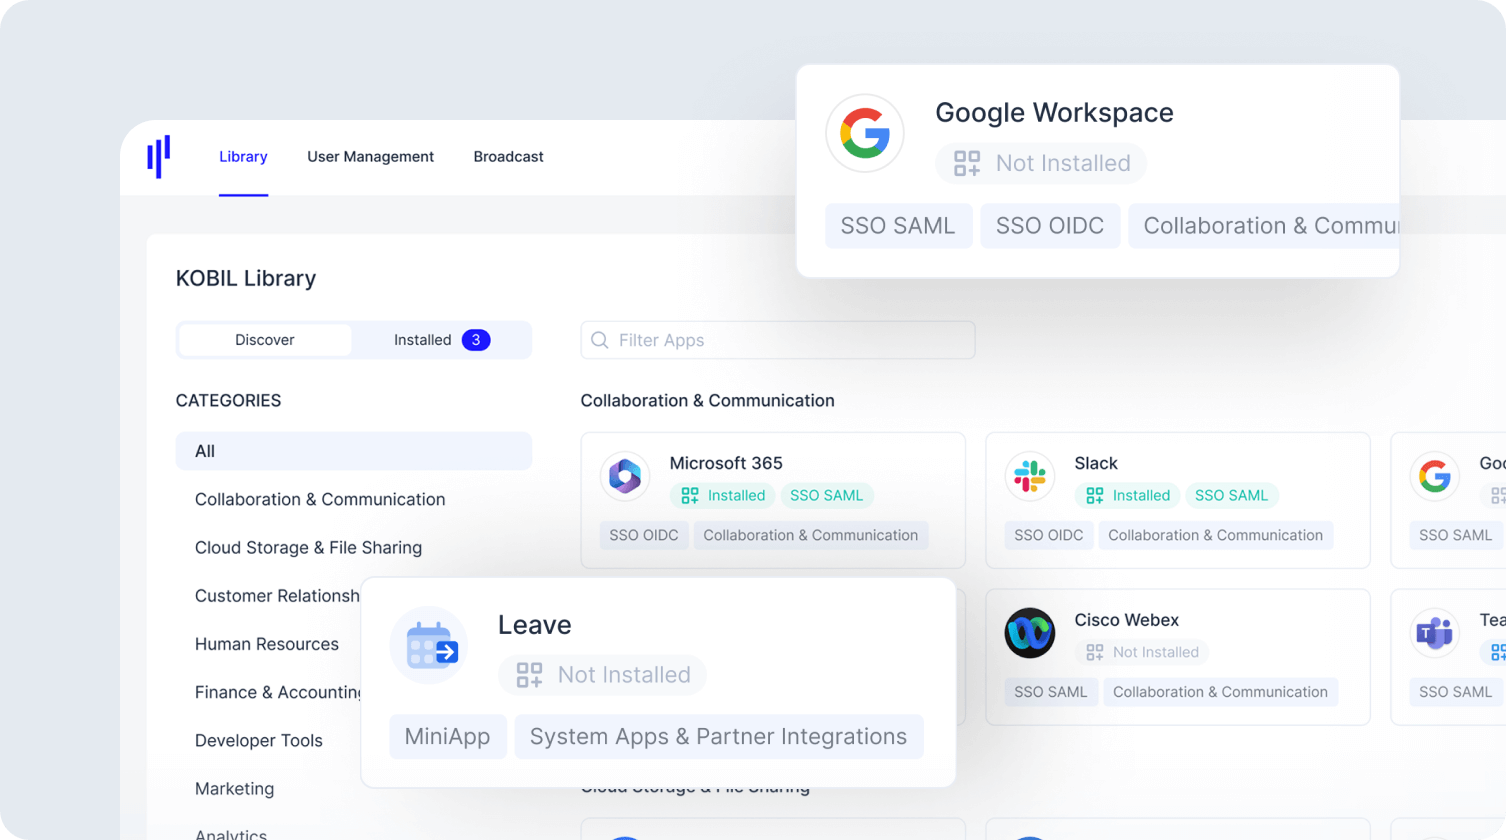This screenshot has width=1506, height=840.
Task: Select the Microsoft Teams app icon
Action: coord(1434,633)
